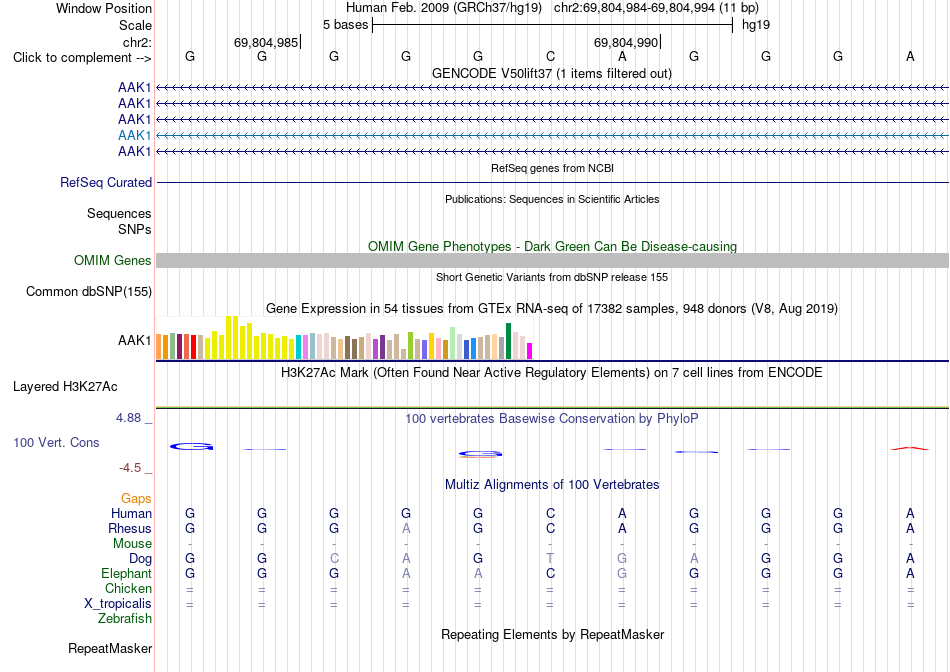Image resolution: width=950 pixels, height=672 pixels.
Task: Click the -4.5 conservation minimum value
Action: point(130,468)
